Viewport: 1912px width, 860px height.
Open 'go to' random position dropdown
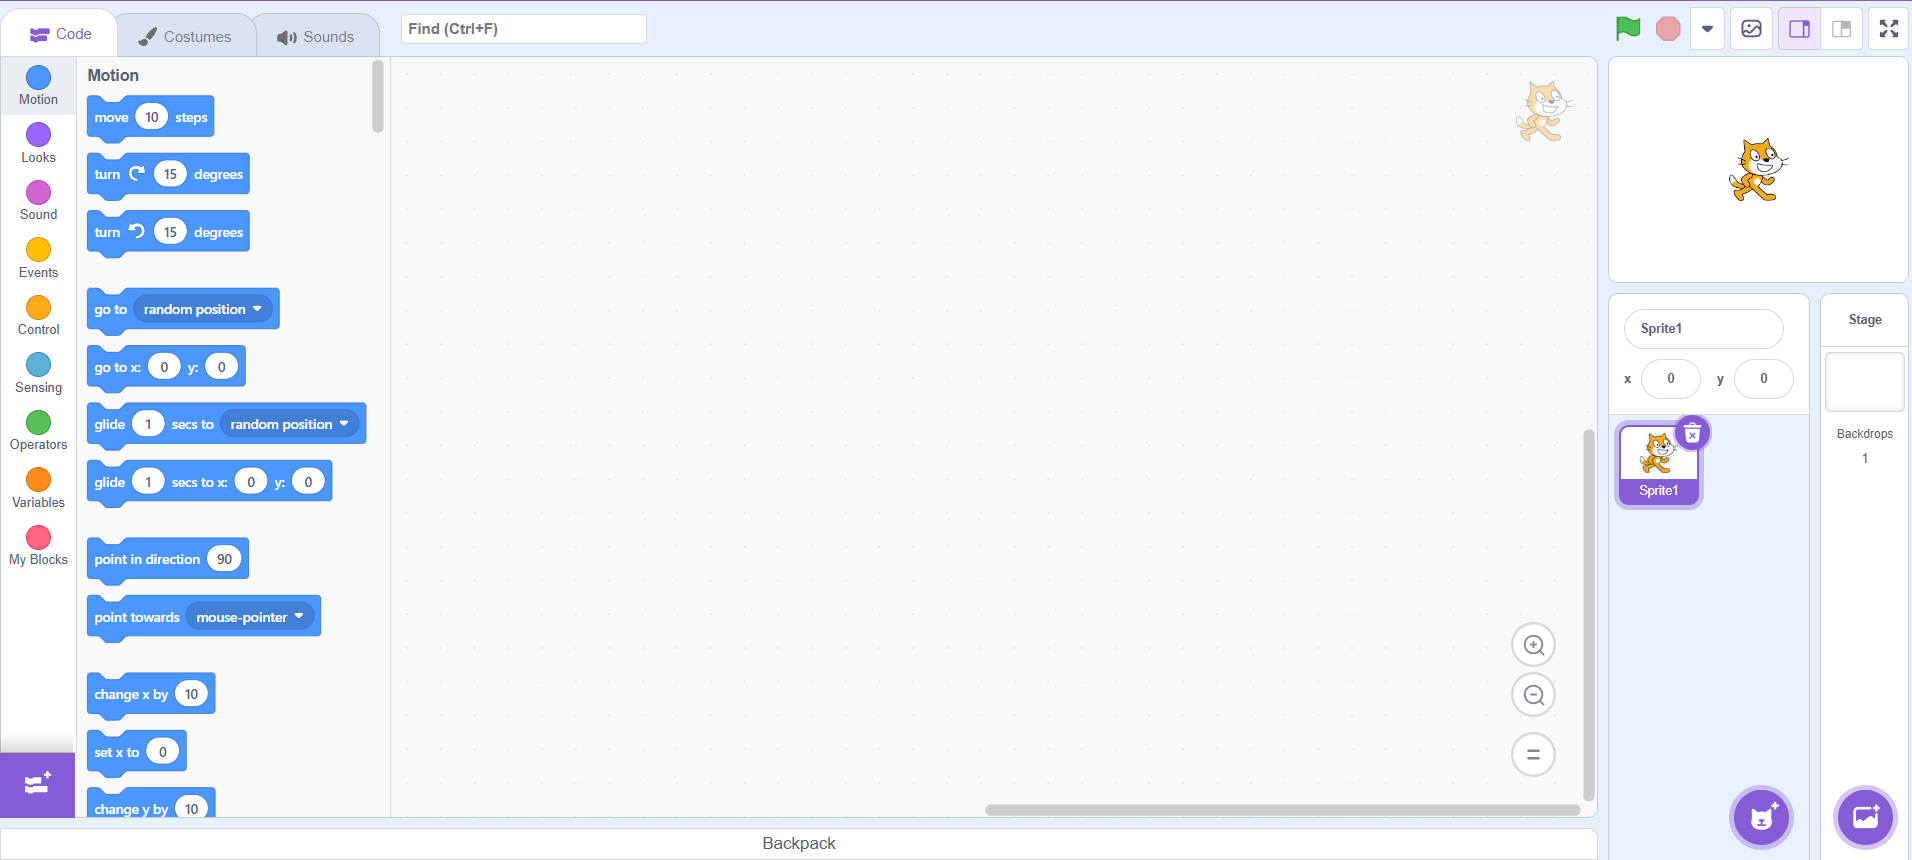click(203, 309)
